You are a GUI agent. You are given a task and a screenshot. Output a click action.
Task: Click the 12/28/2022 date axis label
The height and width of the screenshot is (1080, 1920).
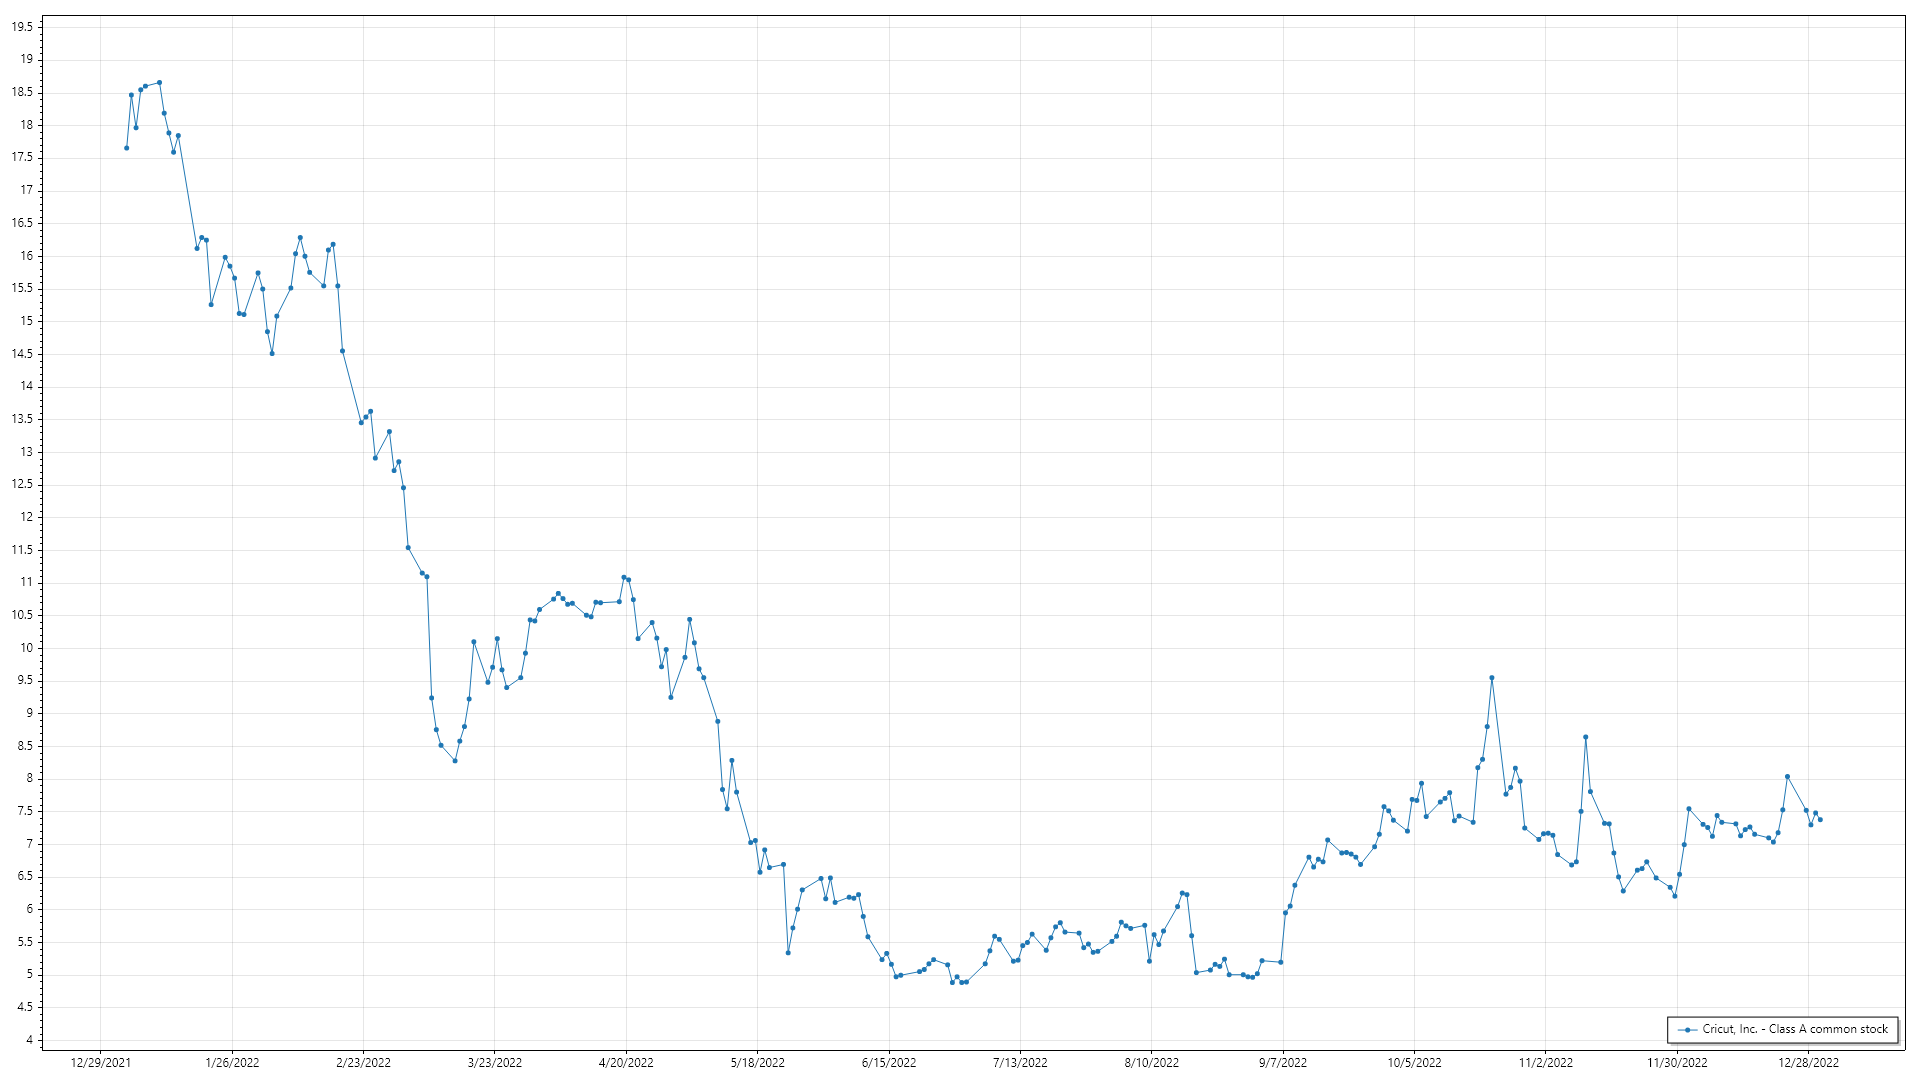pyautogui.click(x=1808, y=1062)
